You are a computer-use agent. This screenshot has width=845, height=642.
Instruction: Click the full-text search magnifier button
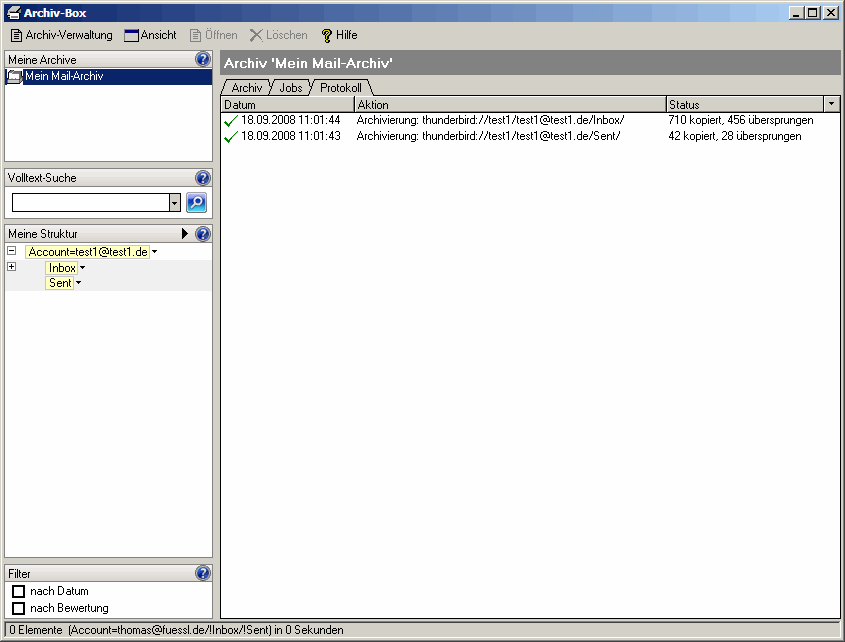196,202
